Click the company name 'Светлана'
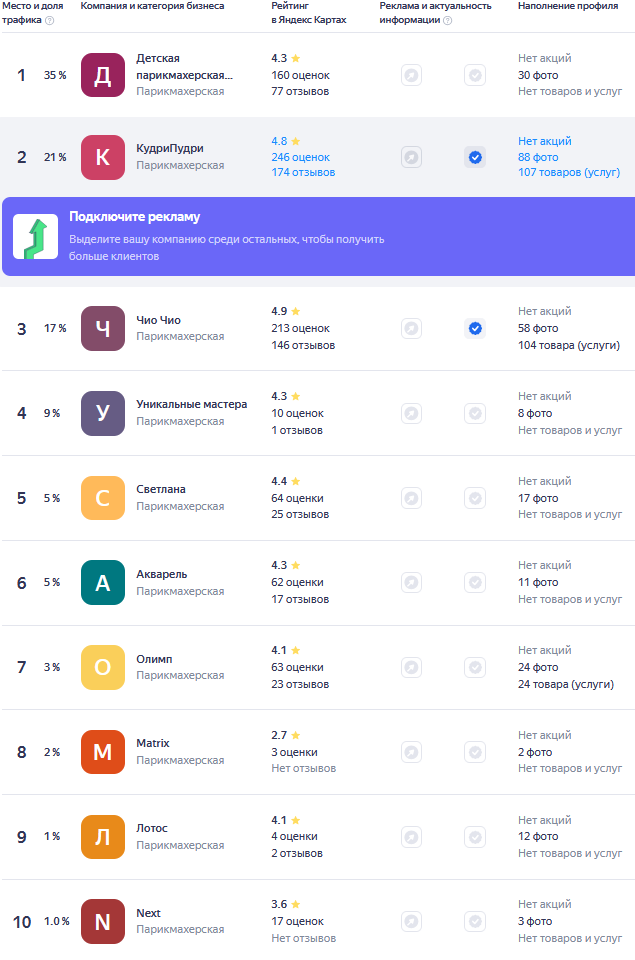The width and height of the screenshot is (635, 960). (161, 489)
